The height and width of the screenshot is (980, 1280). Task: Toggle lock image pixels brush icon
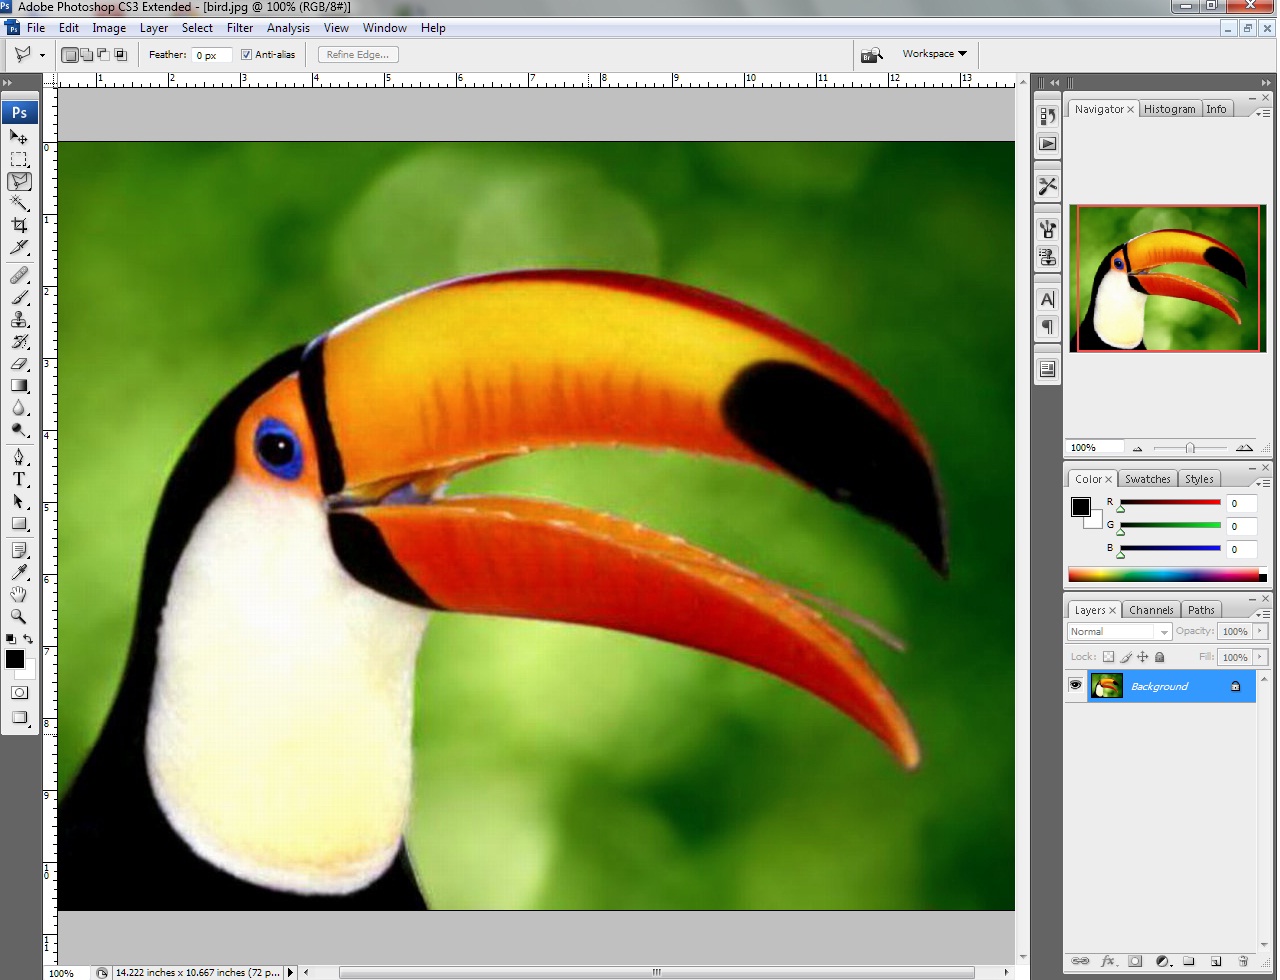(1126, 657)
